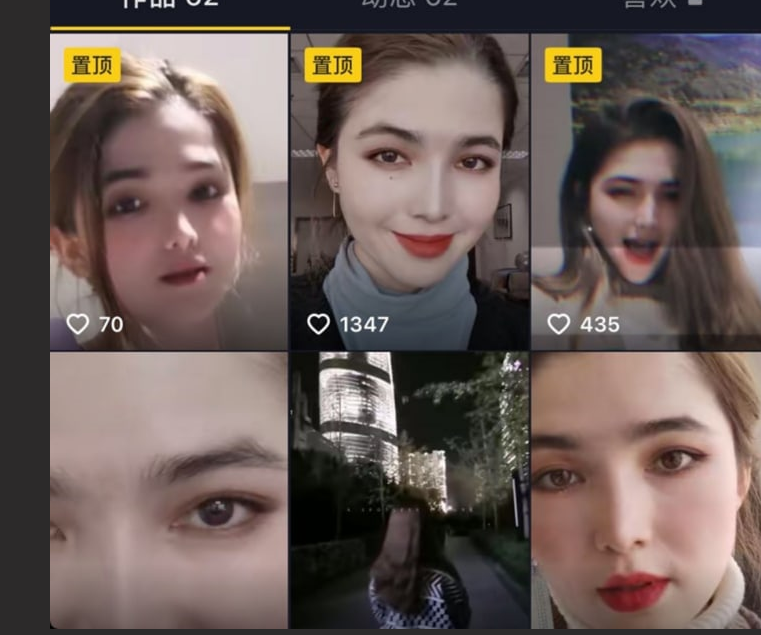761x635 pixels.
Task: Open the 动态 62 tab
Action: [408, 5]
